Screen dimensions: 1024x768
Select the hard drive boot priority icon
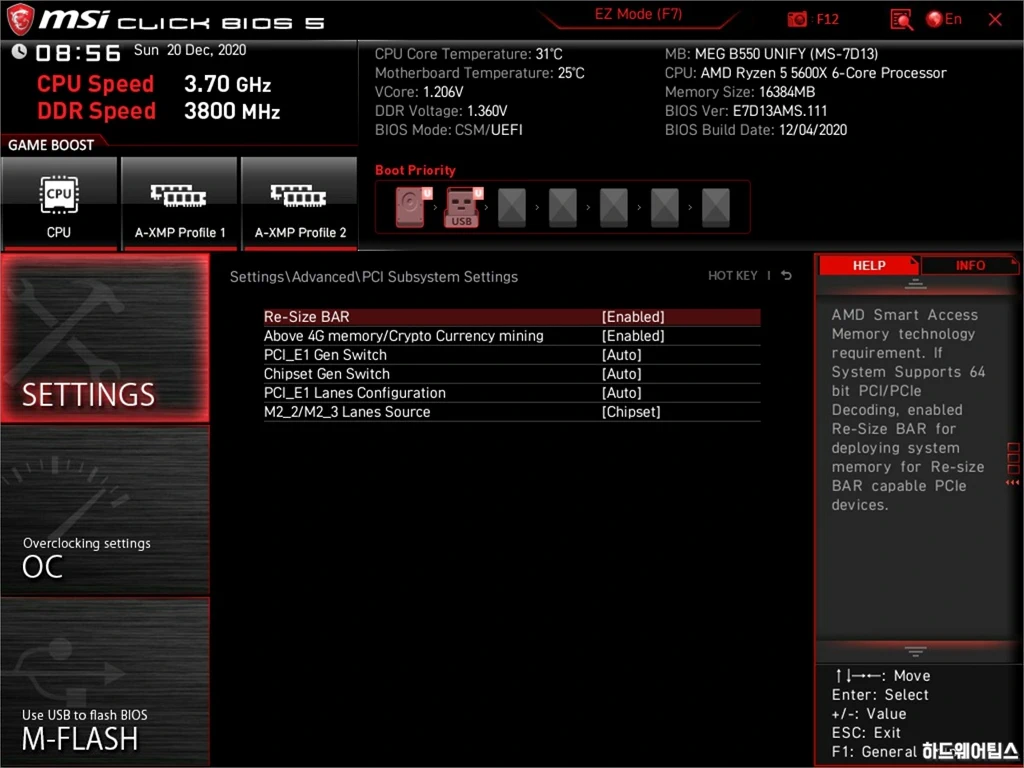tap(413, 207)
